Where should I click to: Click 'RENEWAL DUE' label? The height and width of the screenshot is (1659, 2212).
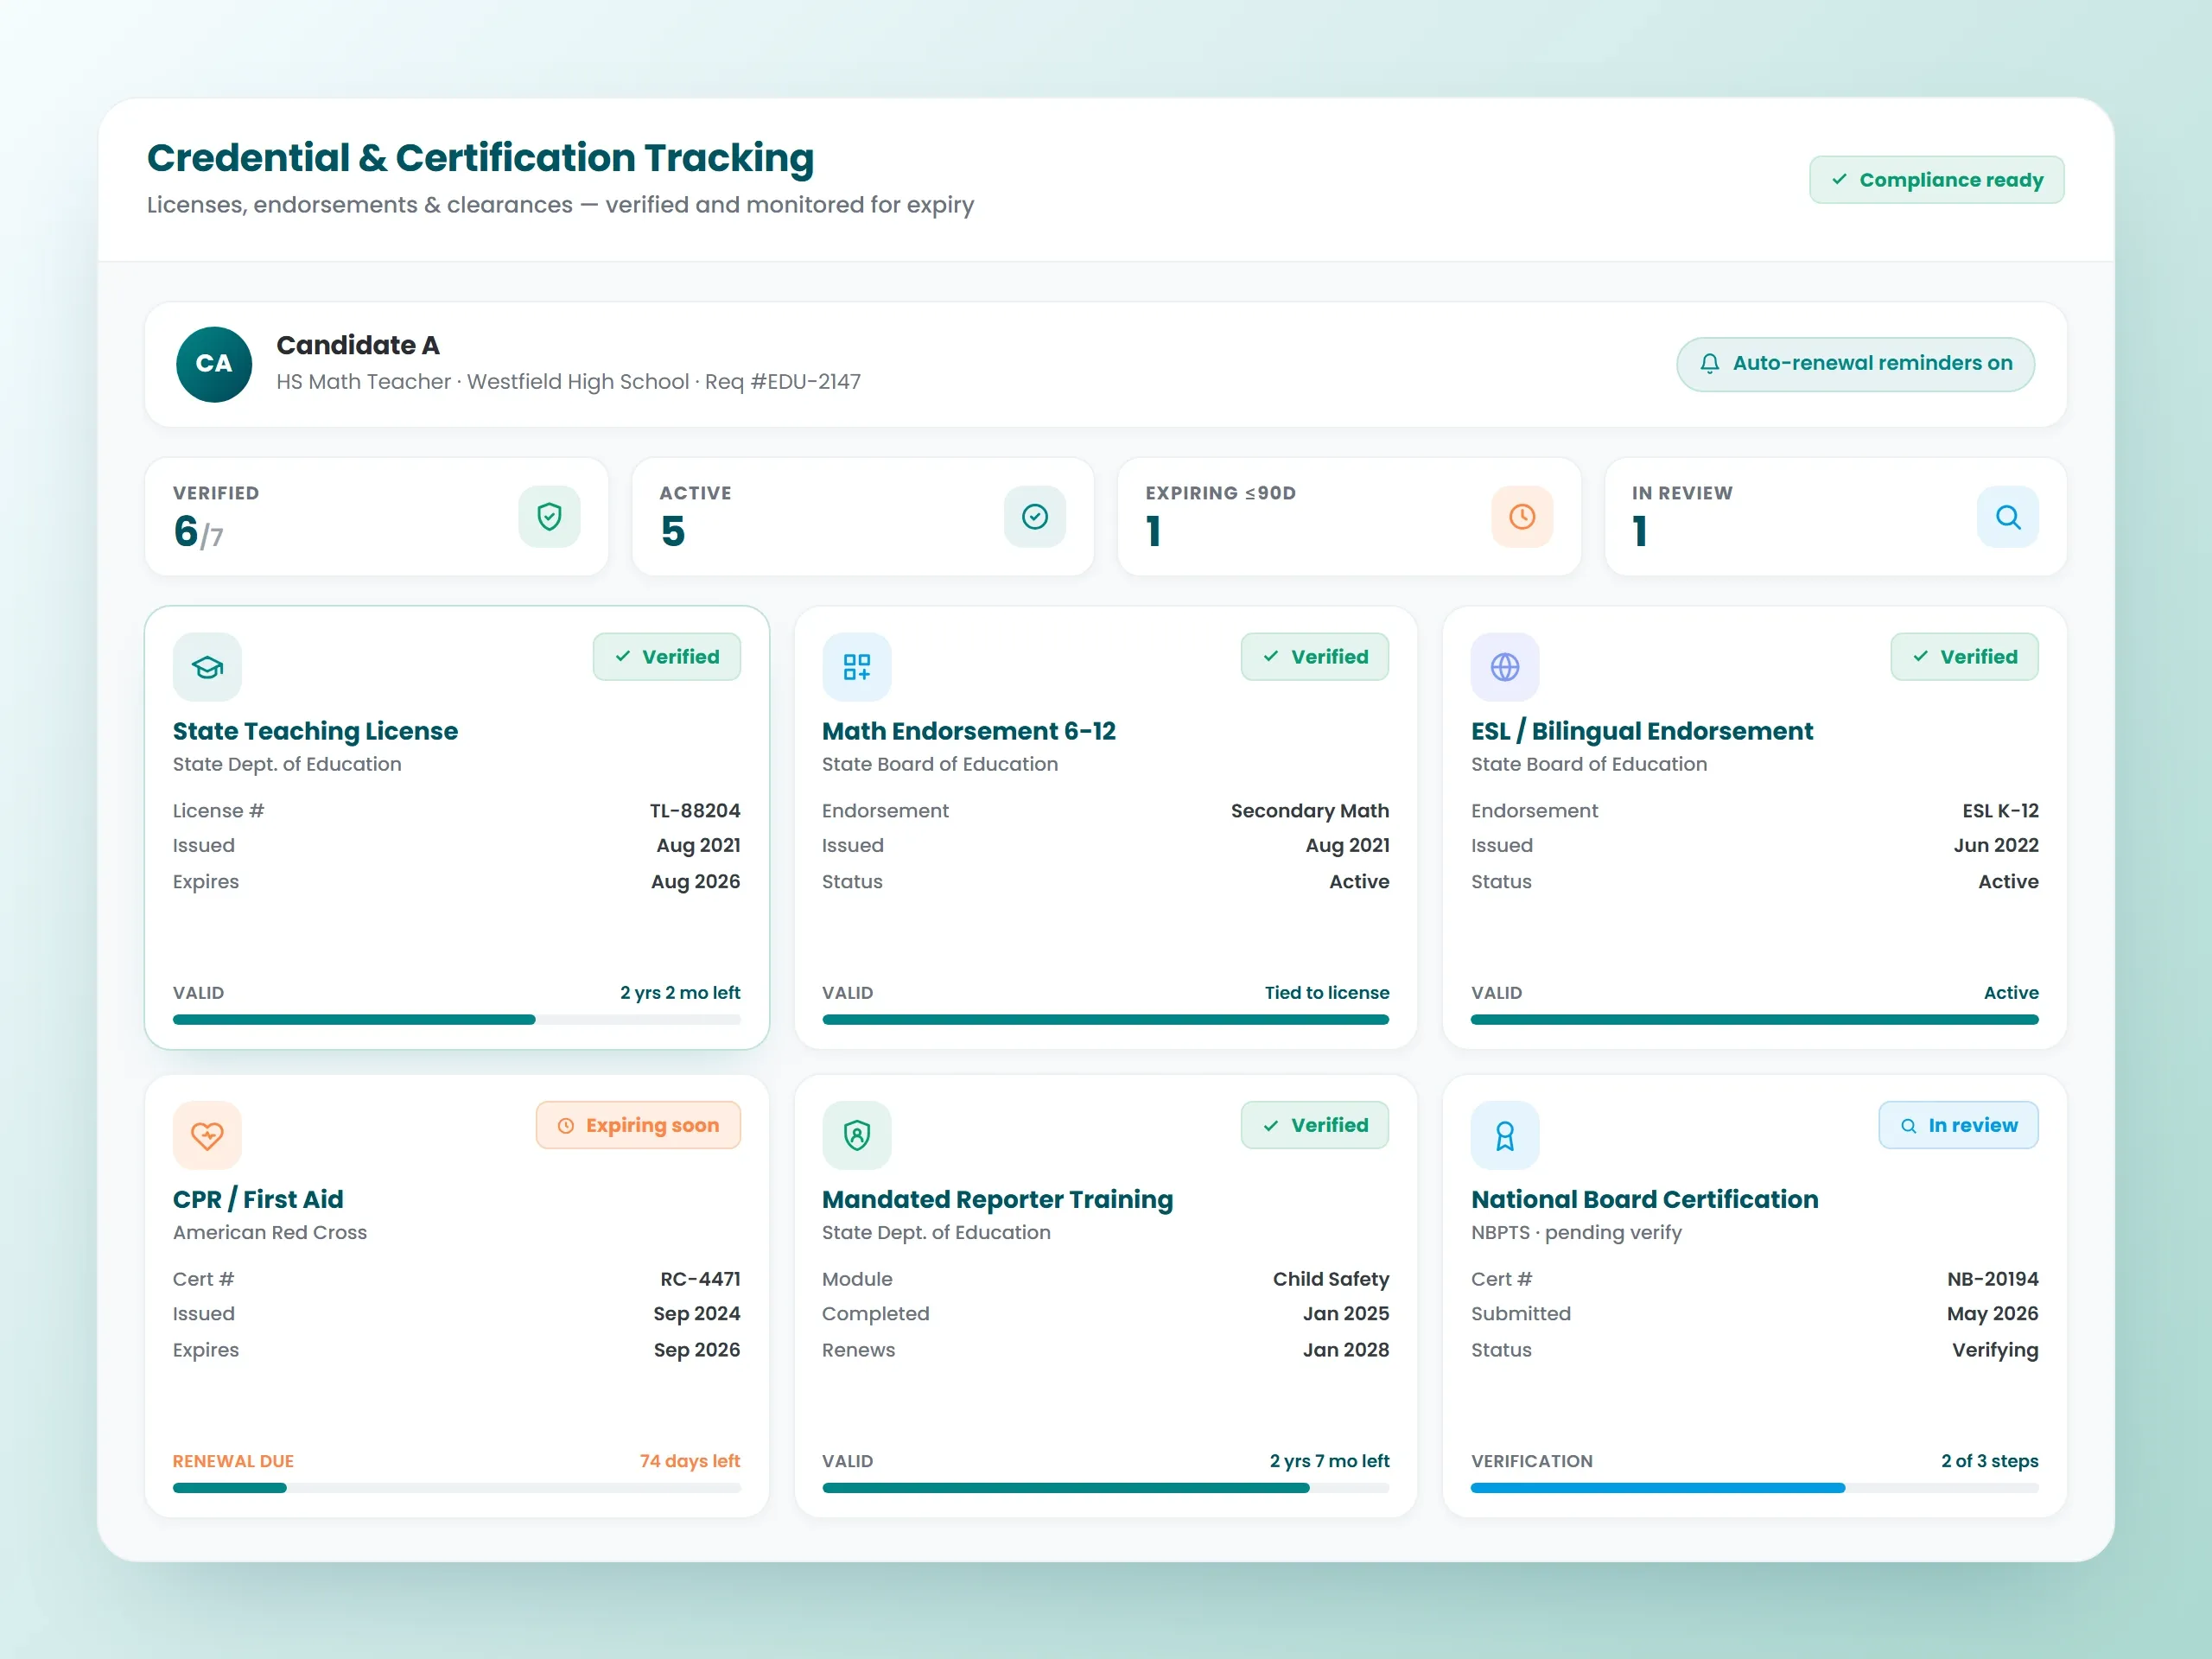(x=233, y=1461)
